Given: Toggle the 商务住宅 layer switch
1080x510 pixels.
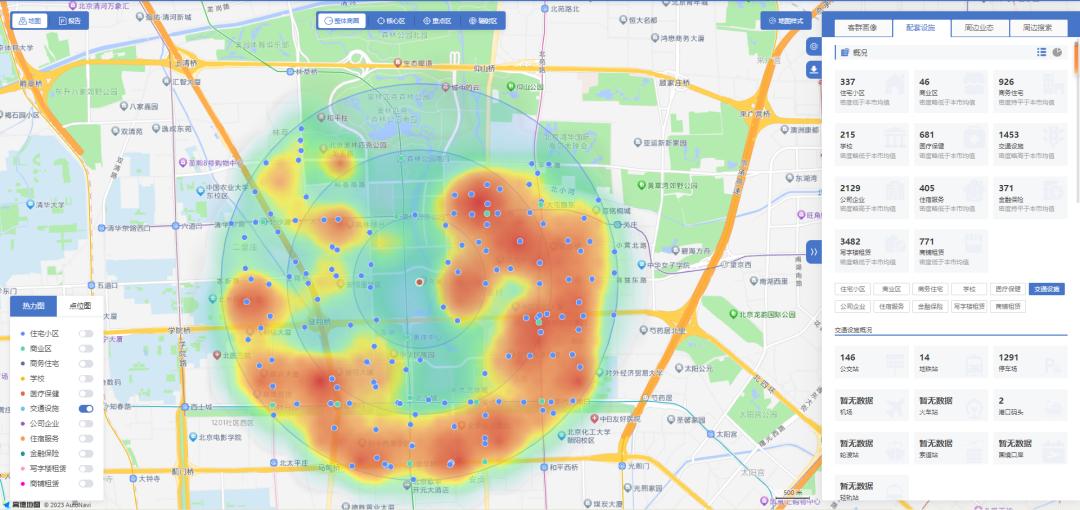Looking at the screenshot, I should pyautogui.click(x=85, y=363).
